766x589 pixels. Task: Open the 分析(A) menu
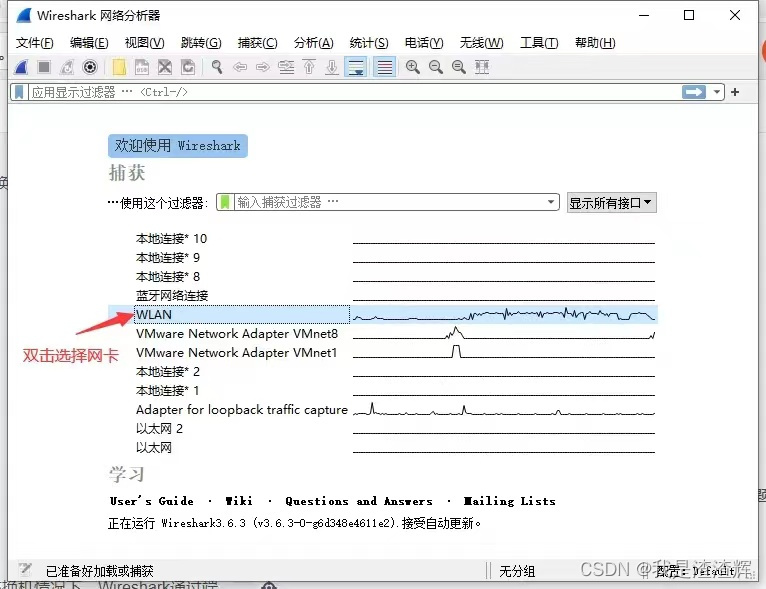point(314,43)
